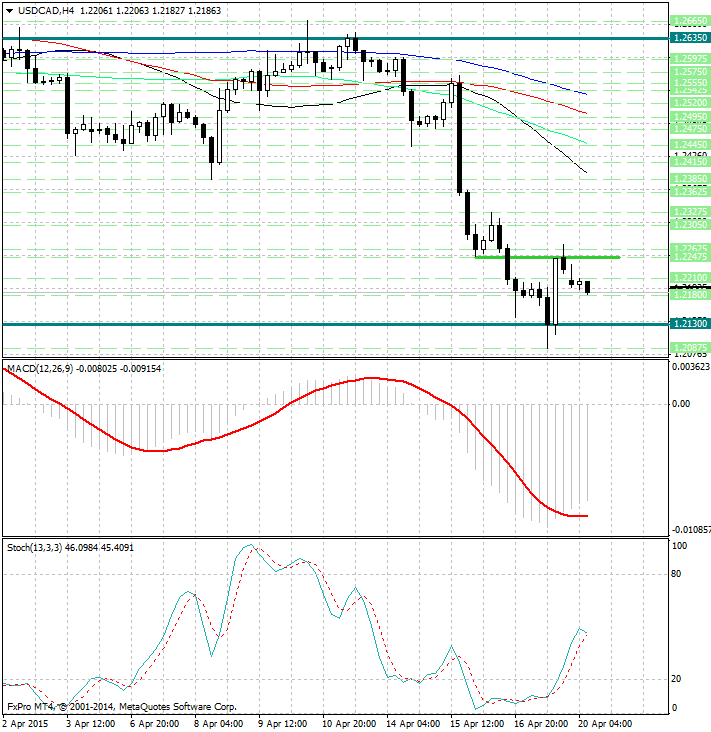Click the 20 Apr 04:00 time label
Viewport: 711px width, 732px height.
[605, 724]
